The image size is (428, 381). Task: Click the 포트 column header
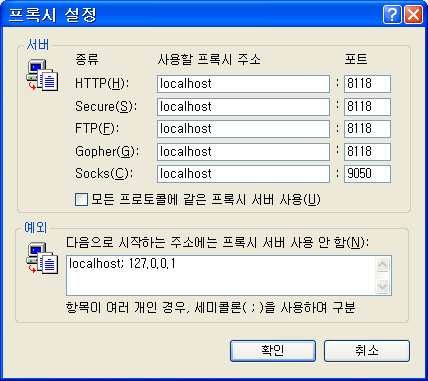[x=356, y=60]
